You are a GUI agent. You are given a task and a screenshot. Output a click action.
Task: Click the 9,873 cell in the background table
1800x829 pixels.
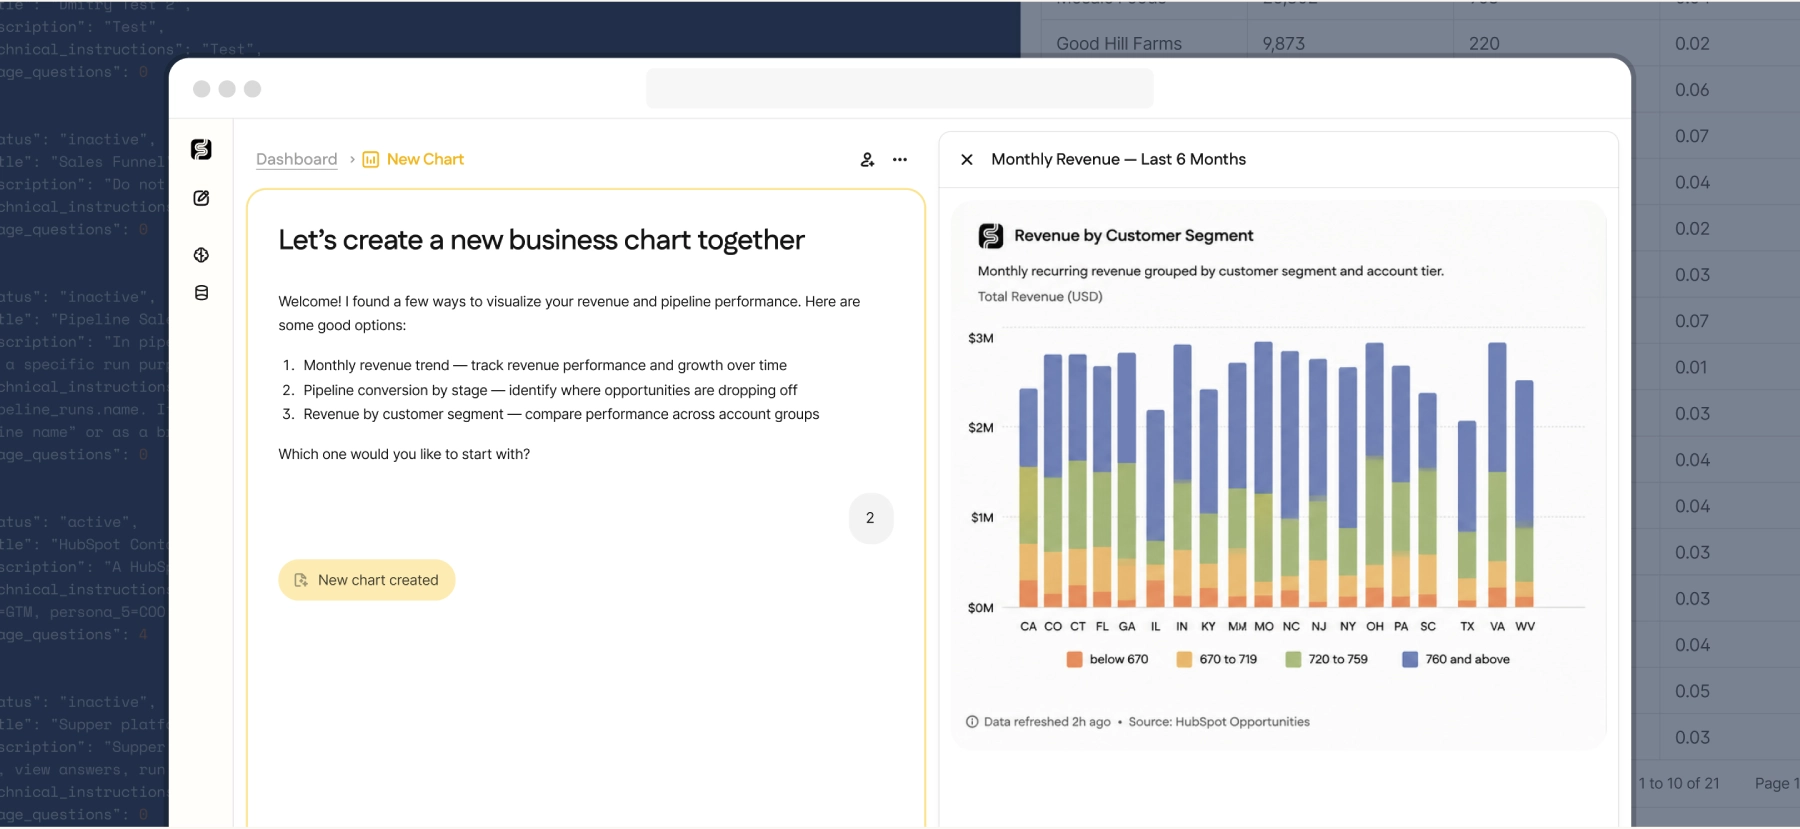1284,44
